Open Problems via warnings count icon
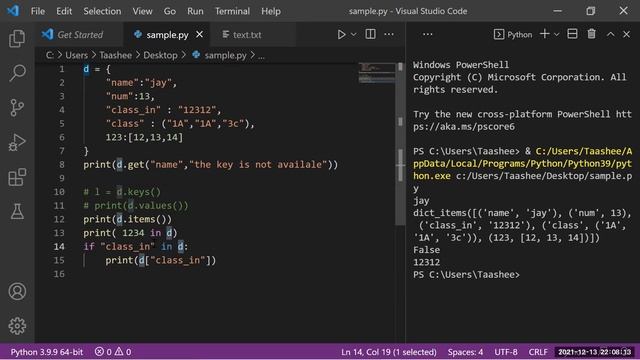Viewport: 640px width, 360px height. (x=123, y=352)
